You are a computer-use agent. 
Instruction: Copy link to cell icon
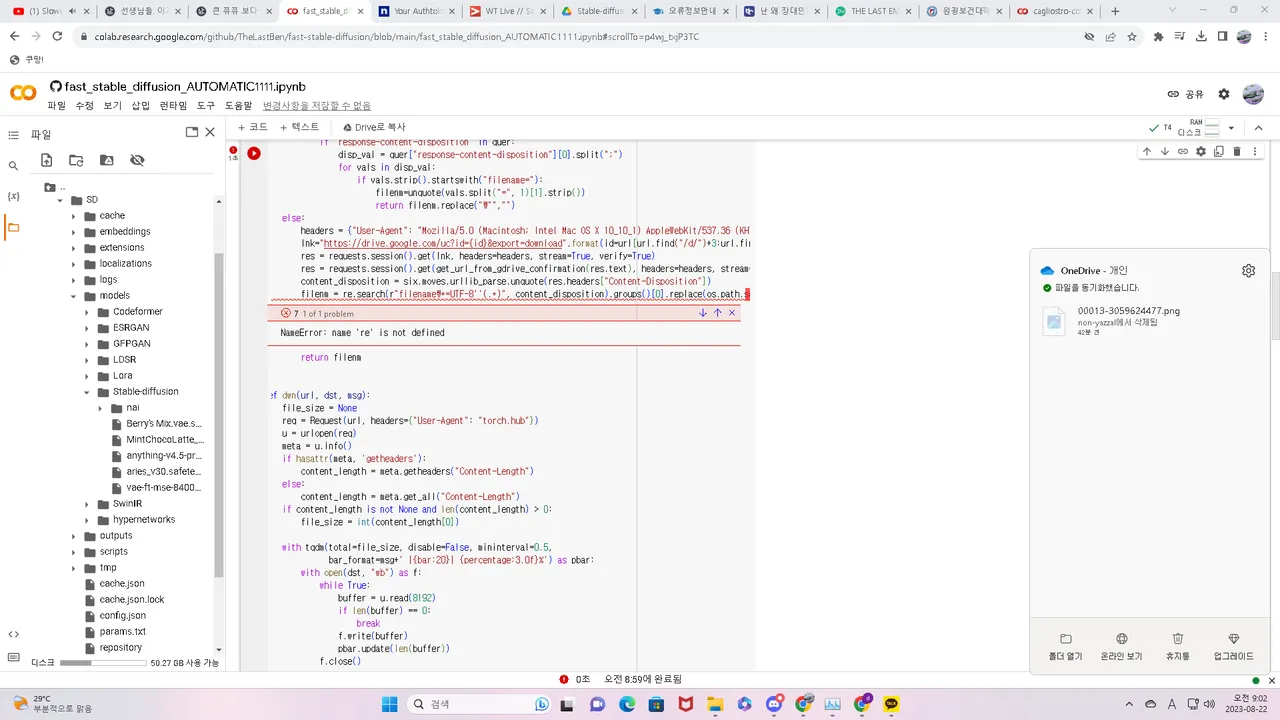pos(1183,152)
